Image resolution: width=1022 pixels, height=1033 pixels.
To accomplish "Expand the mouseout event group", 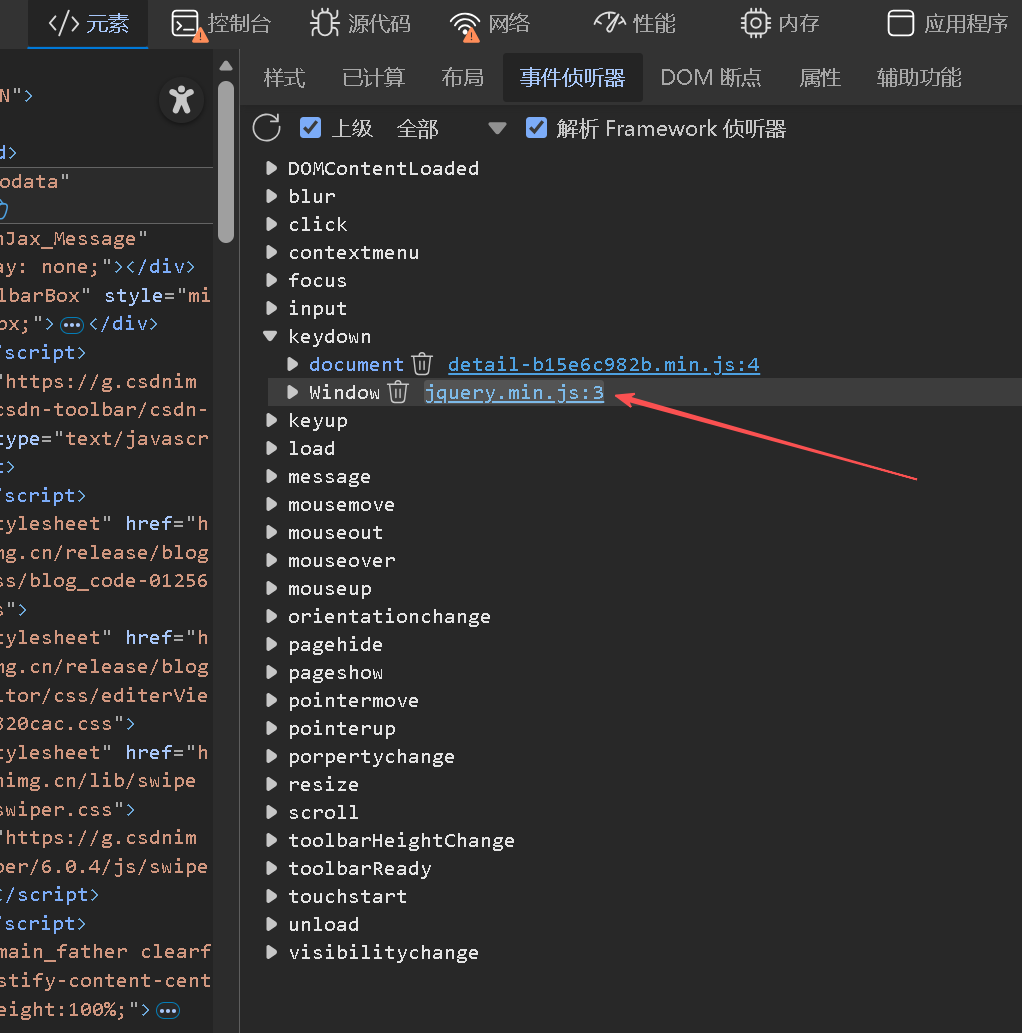I will click(271, 532).
